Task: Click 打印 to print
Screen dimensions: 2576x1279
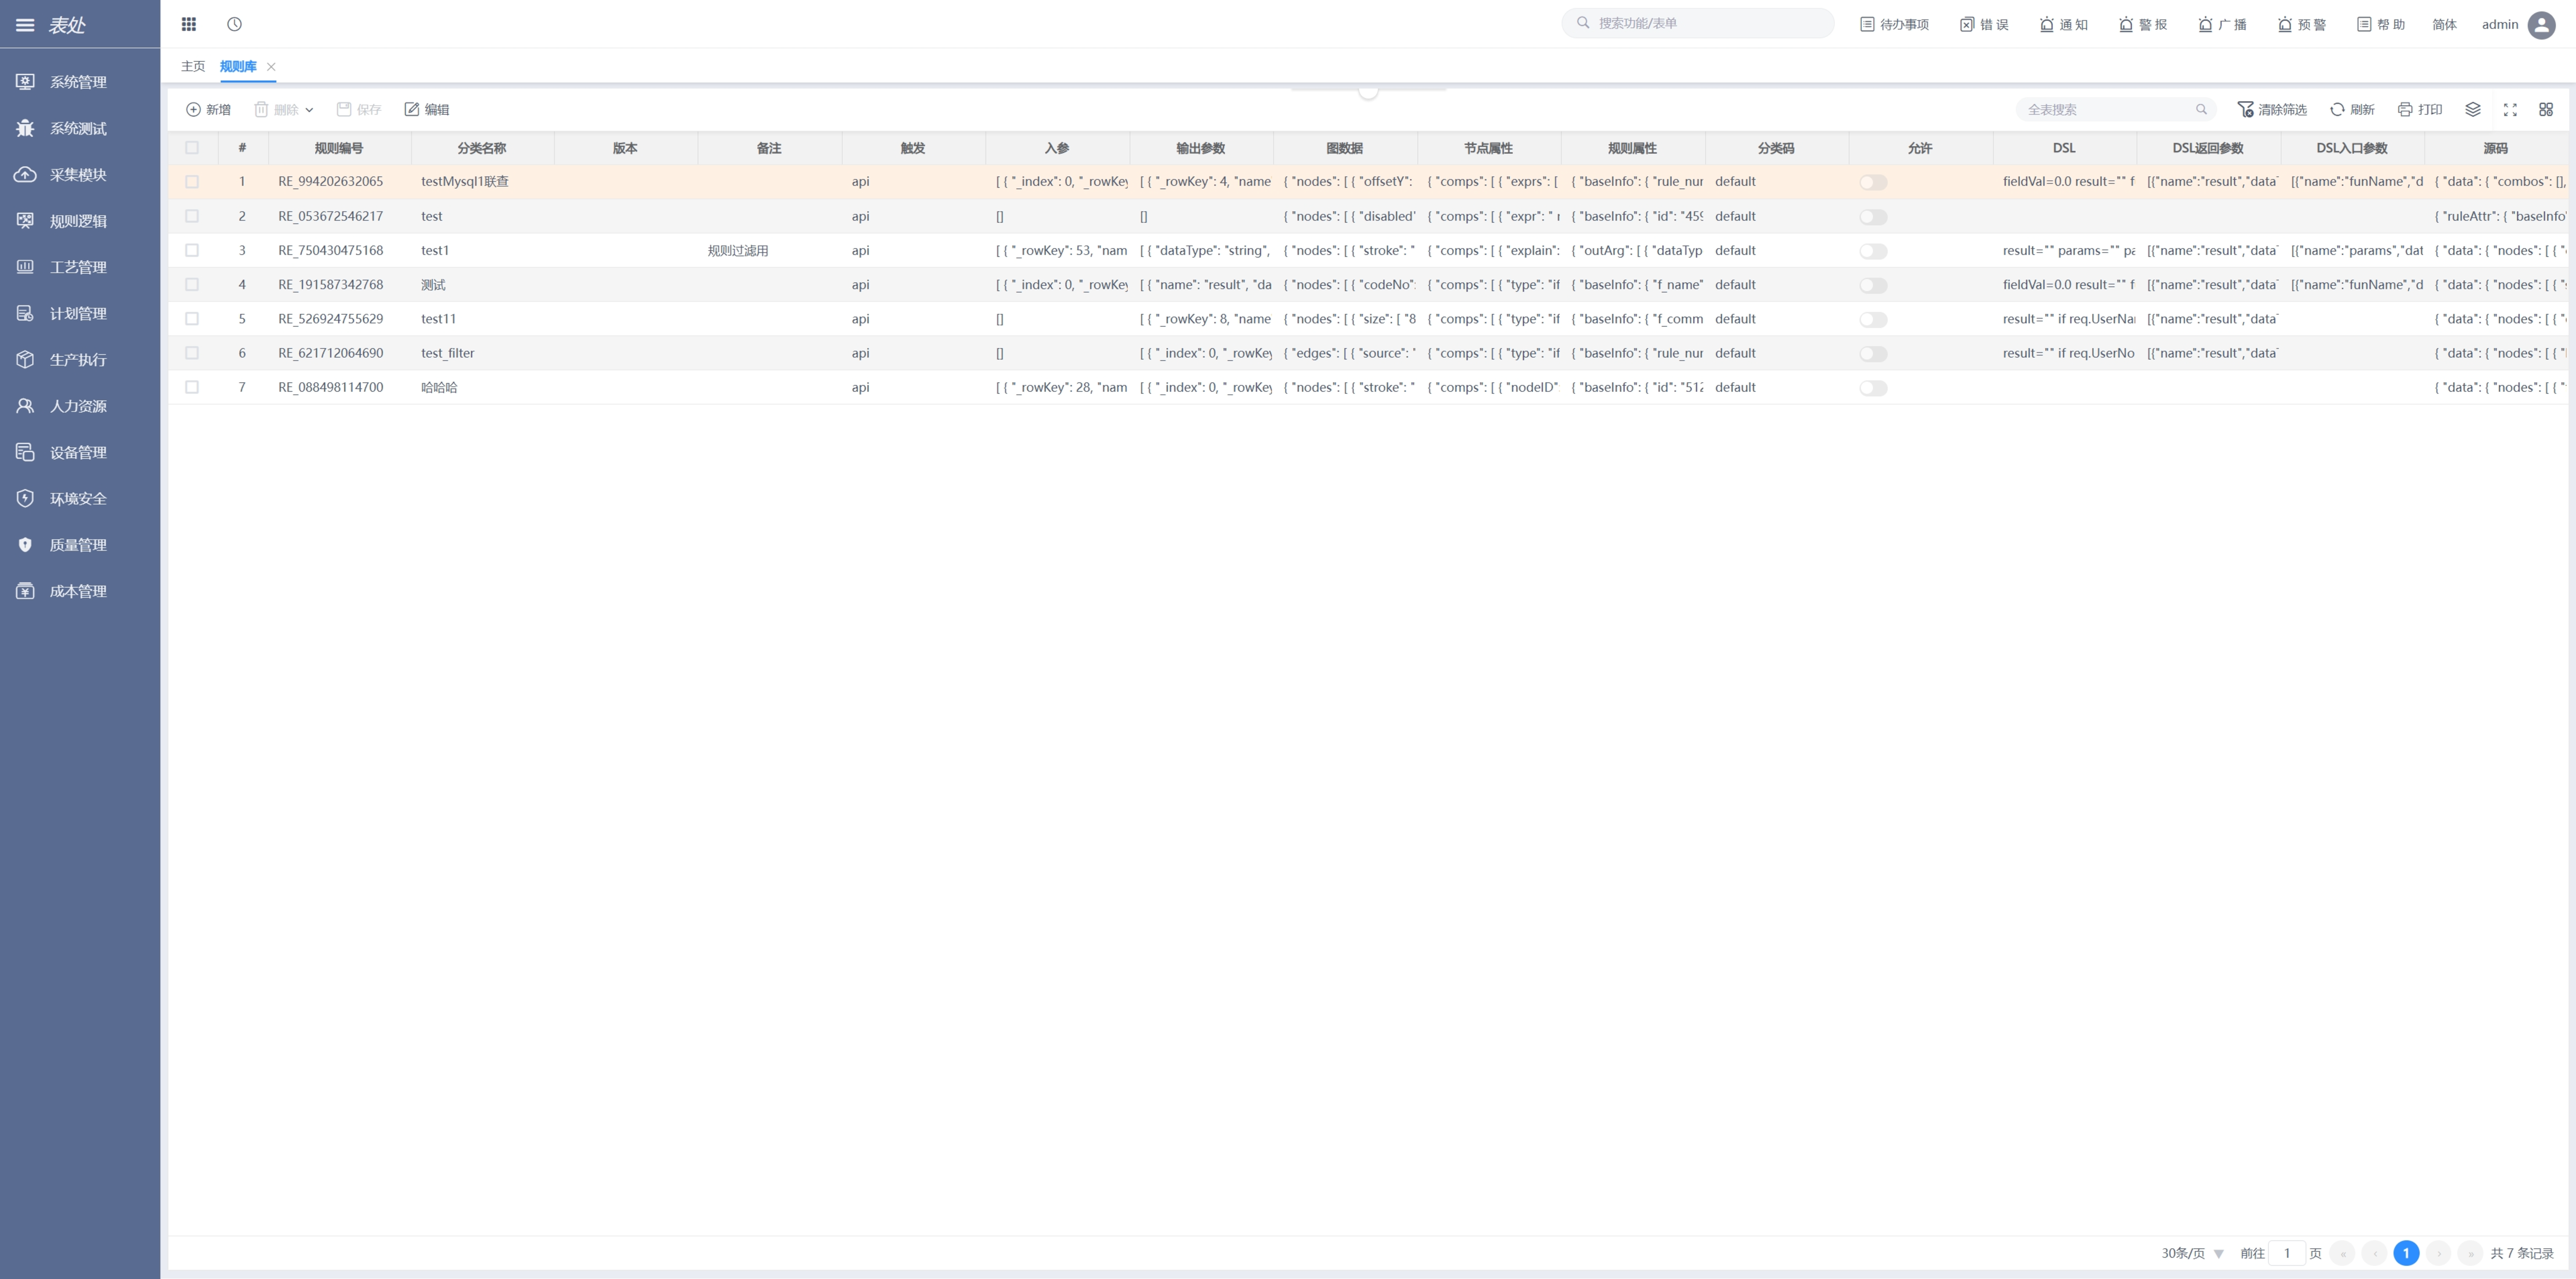Action: pyautogui.click(x=2420, y=109)
